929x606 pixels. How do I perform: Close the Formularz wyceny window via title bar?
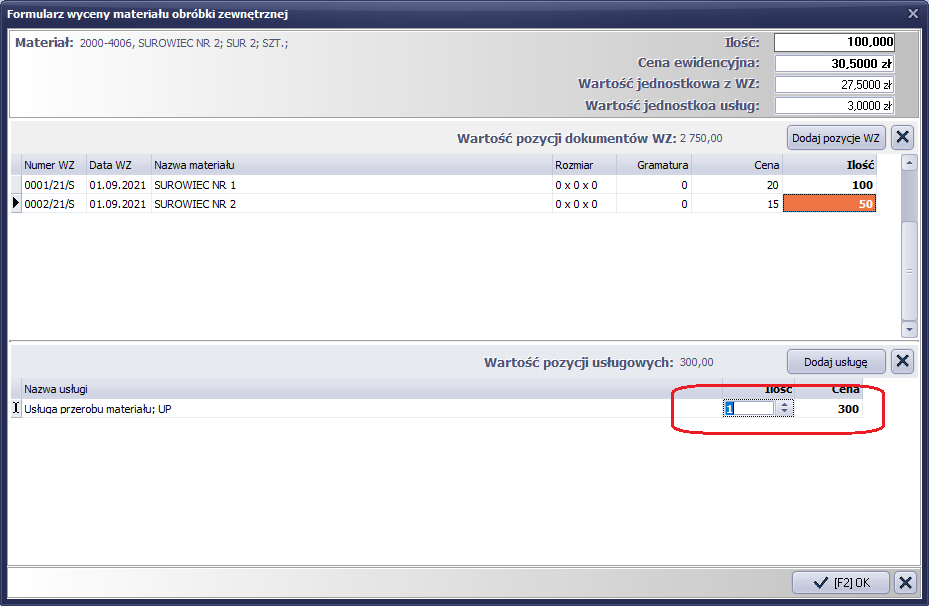(912, 13)
